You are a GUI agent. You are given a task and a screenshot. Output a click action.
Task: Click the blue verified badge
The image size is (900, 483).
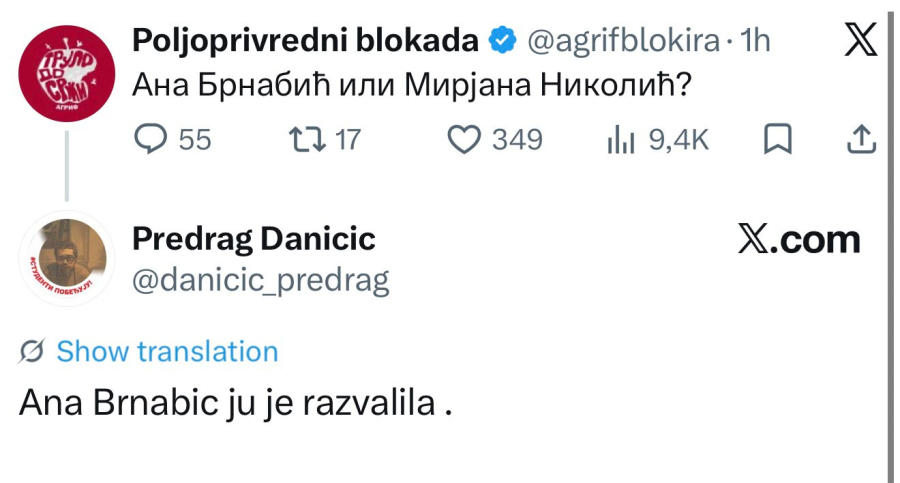click(x=502, y=40)
